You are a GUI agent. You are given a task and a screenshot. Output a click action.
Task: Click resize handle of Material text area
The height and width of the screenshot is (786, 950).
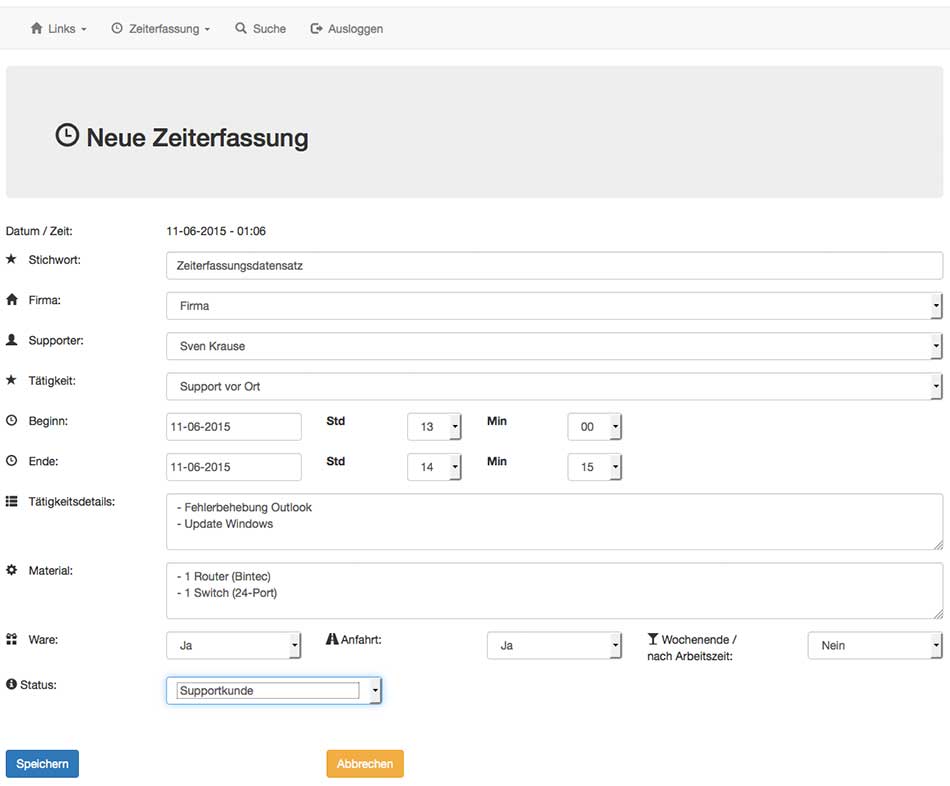tap(938, 614)
